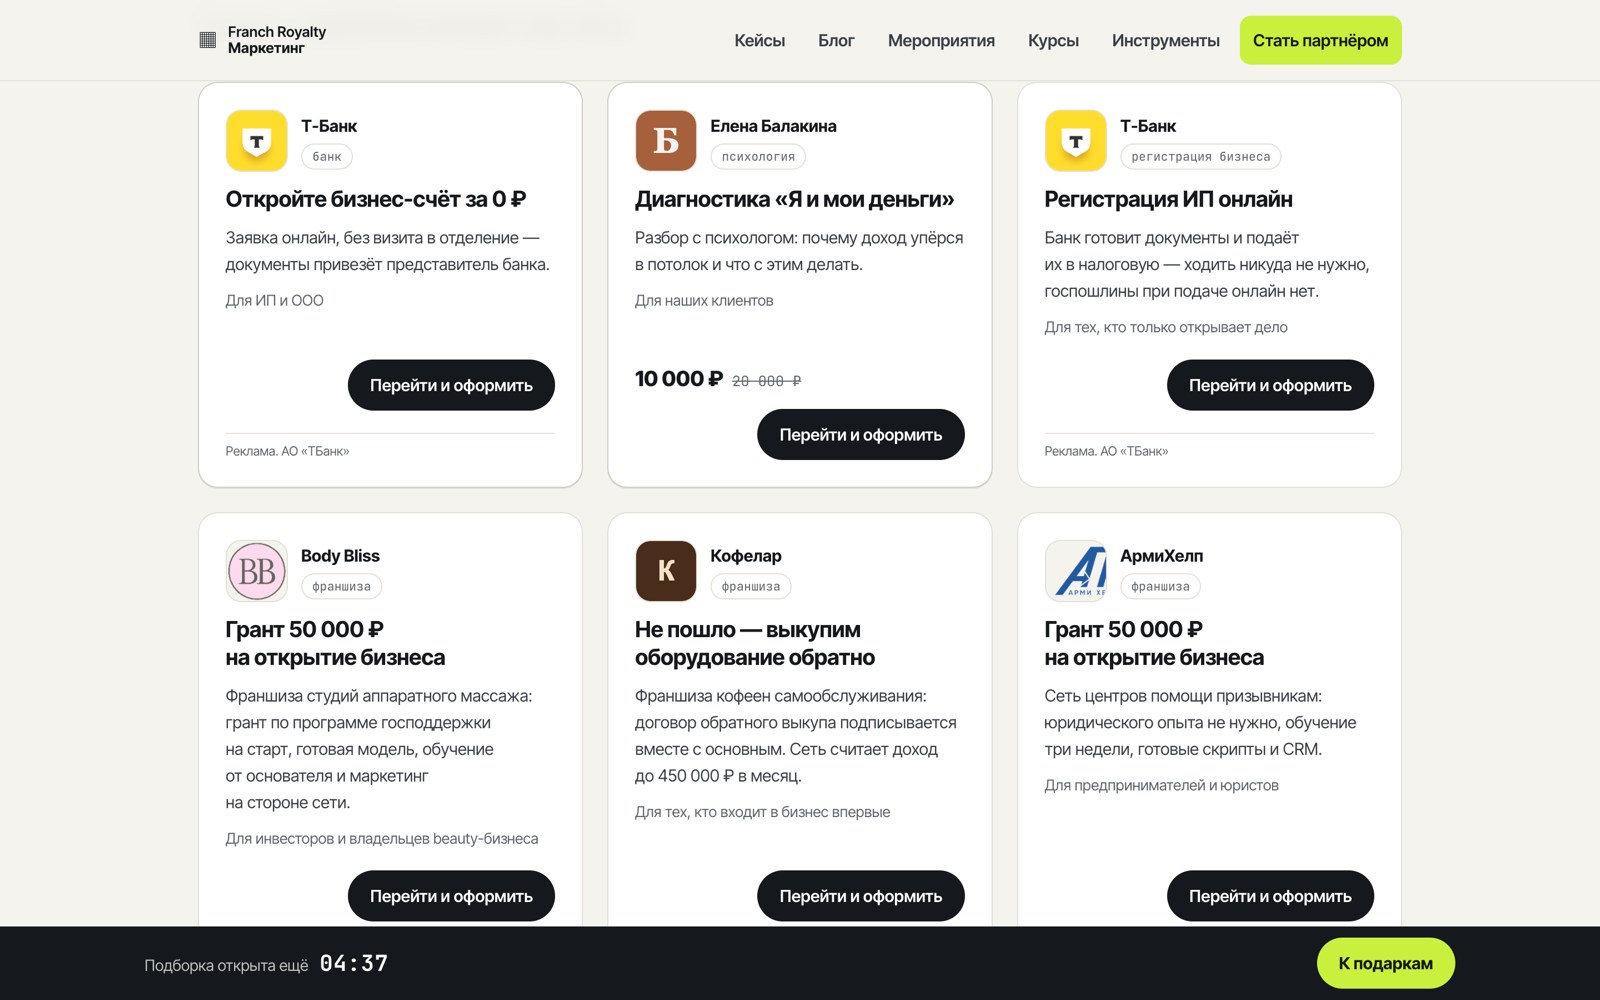
Task: Click the 04:37 countdown timer
Action: click(354, 963)
